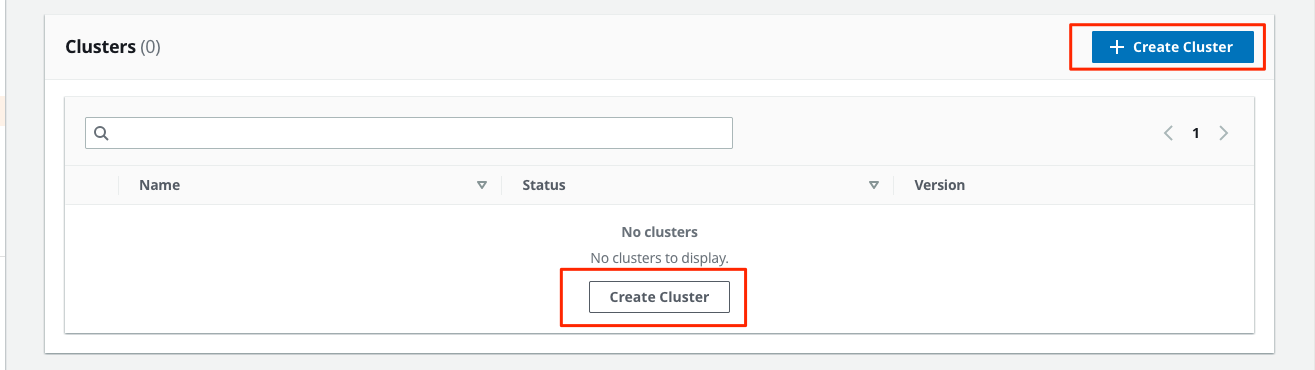This screenshot has width=1315, height=370.
Task: Click the Status column header
Action: click(x=544, y=185)
